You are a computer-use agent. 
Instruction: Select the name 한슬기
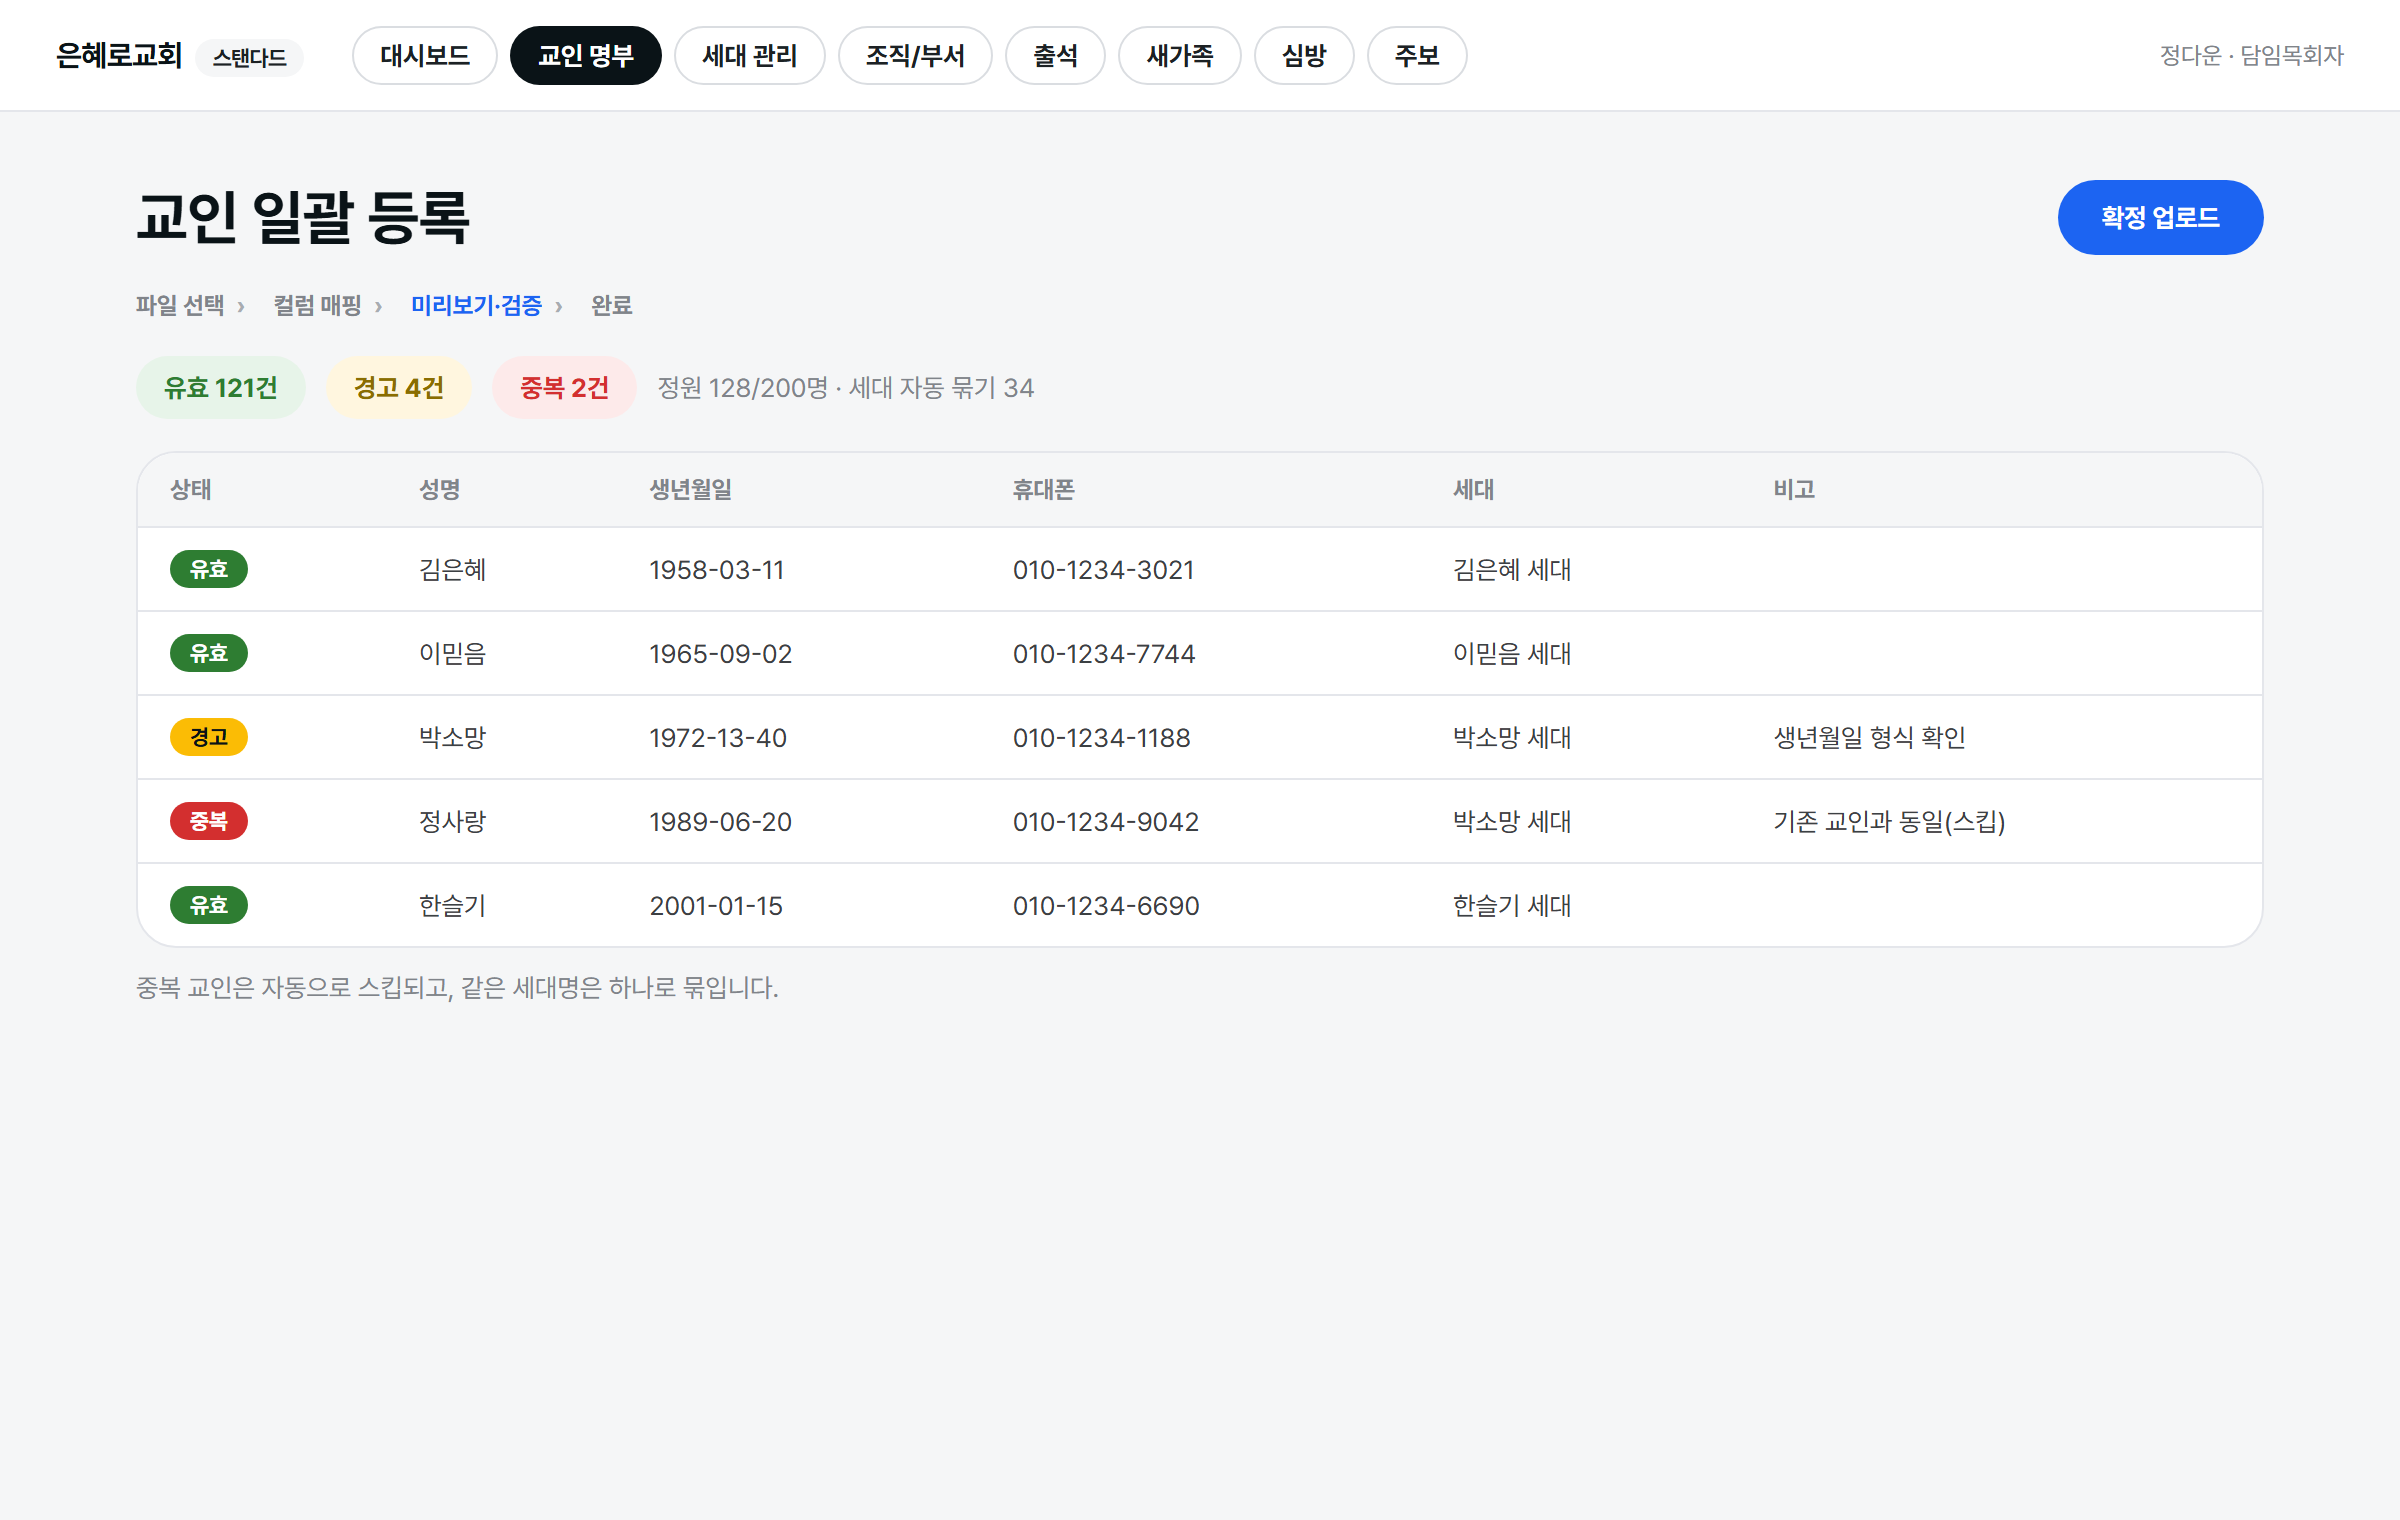click(x=453, y=906)
